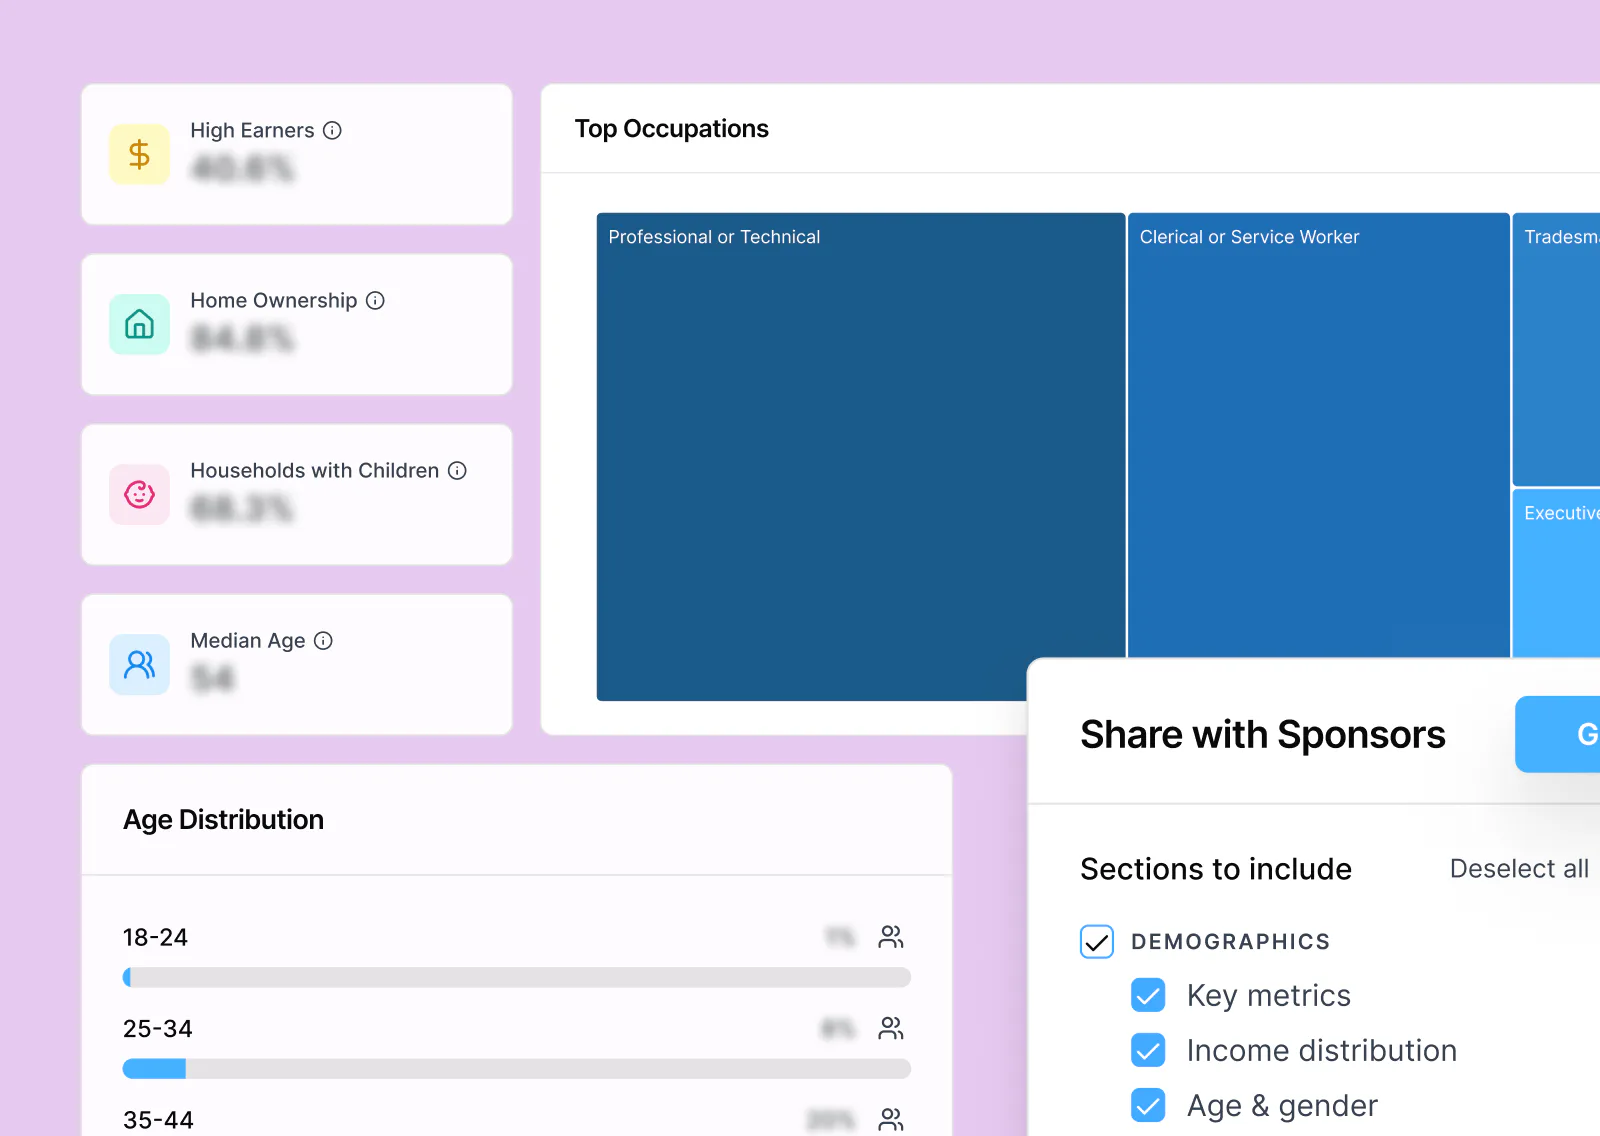Click the green house icon
Viewport: 1600px width, 1136px height.
click(139, 324)
